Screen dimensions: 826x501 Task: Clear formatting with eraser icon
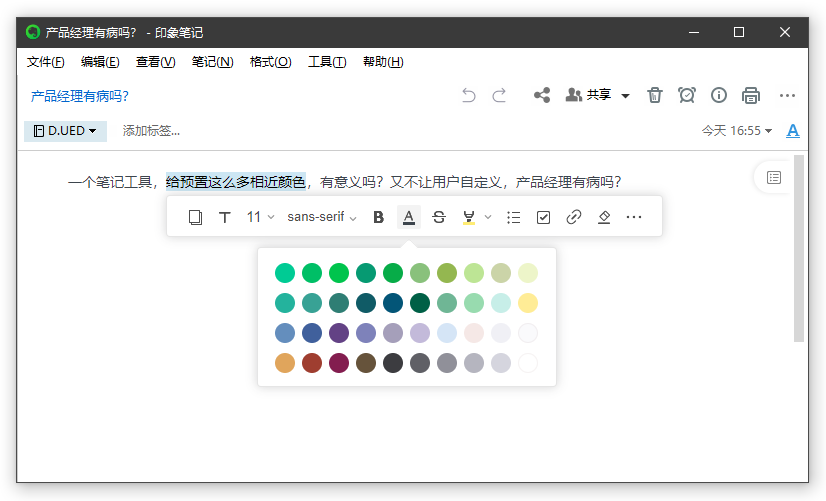[604, 217]
